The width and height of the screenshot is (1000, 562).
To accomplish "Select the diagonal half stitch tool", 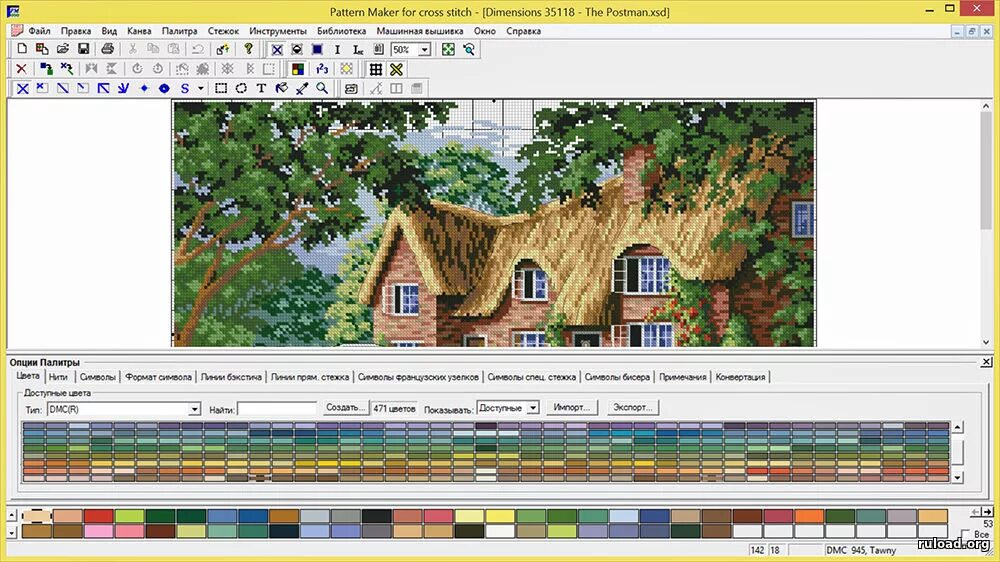I will pos(62,89).
